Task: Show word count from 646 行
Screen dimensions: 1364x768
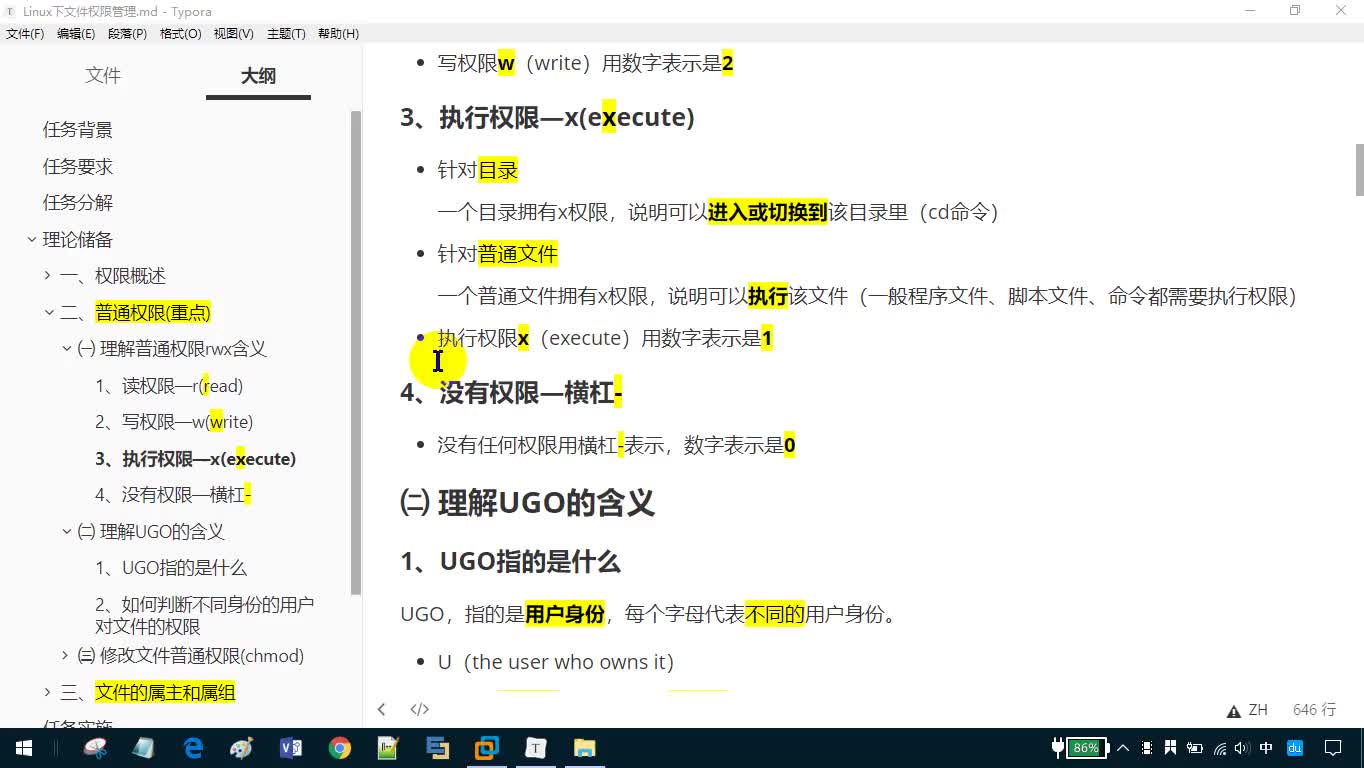Action: 1314,709
